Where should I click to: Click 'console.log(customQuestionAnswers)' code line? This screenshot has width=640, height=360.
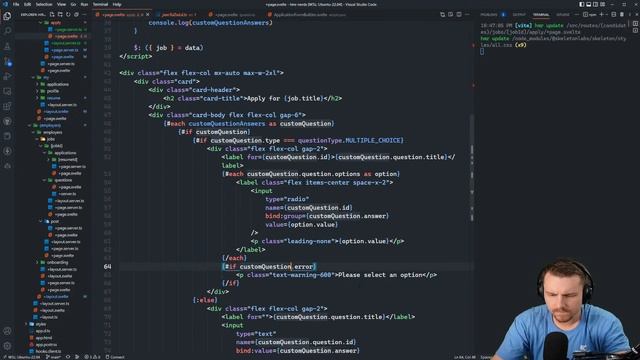(210, 23)
